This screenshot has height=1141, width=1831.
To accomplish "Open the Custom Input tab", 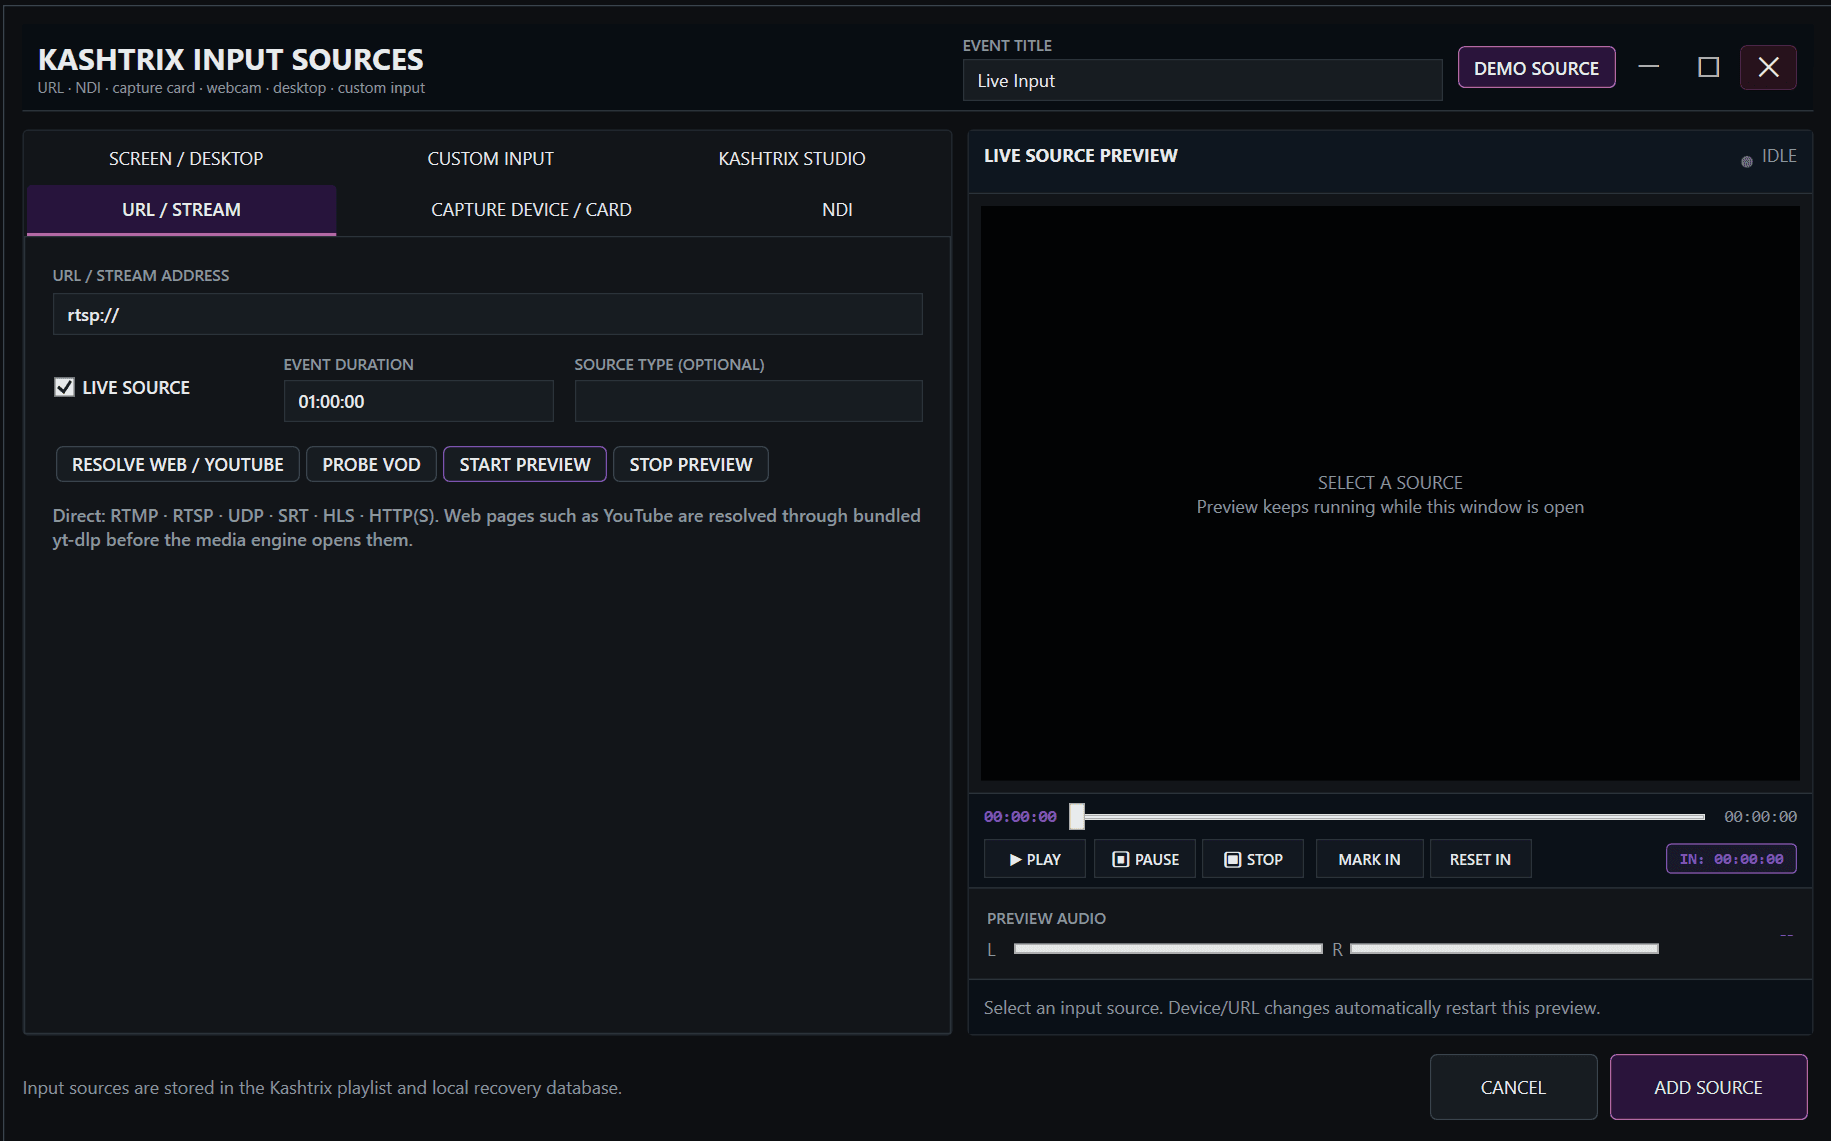I will tap(490, 159).
